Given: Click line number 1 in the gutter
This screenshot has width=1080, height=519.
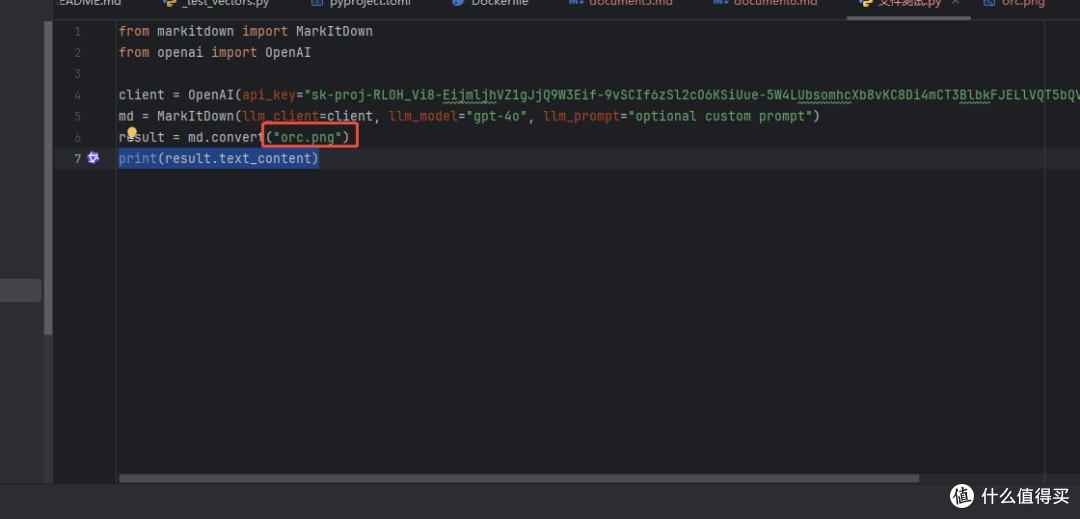Looking at the screenshot, I should (77, 32).
